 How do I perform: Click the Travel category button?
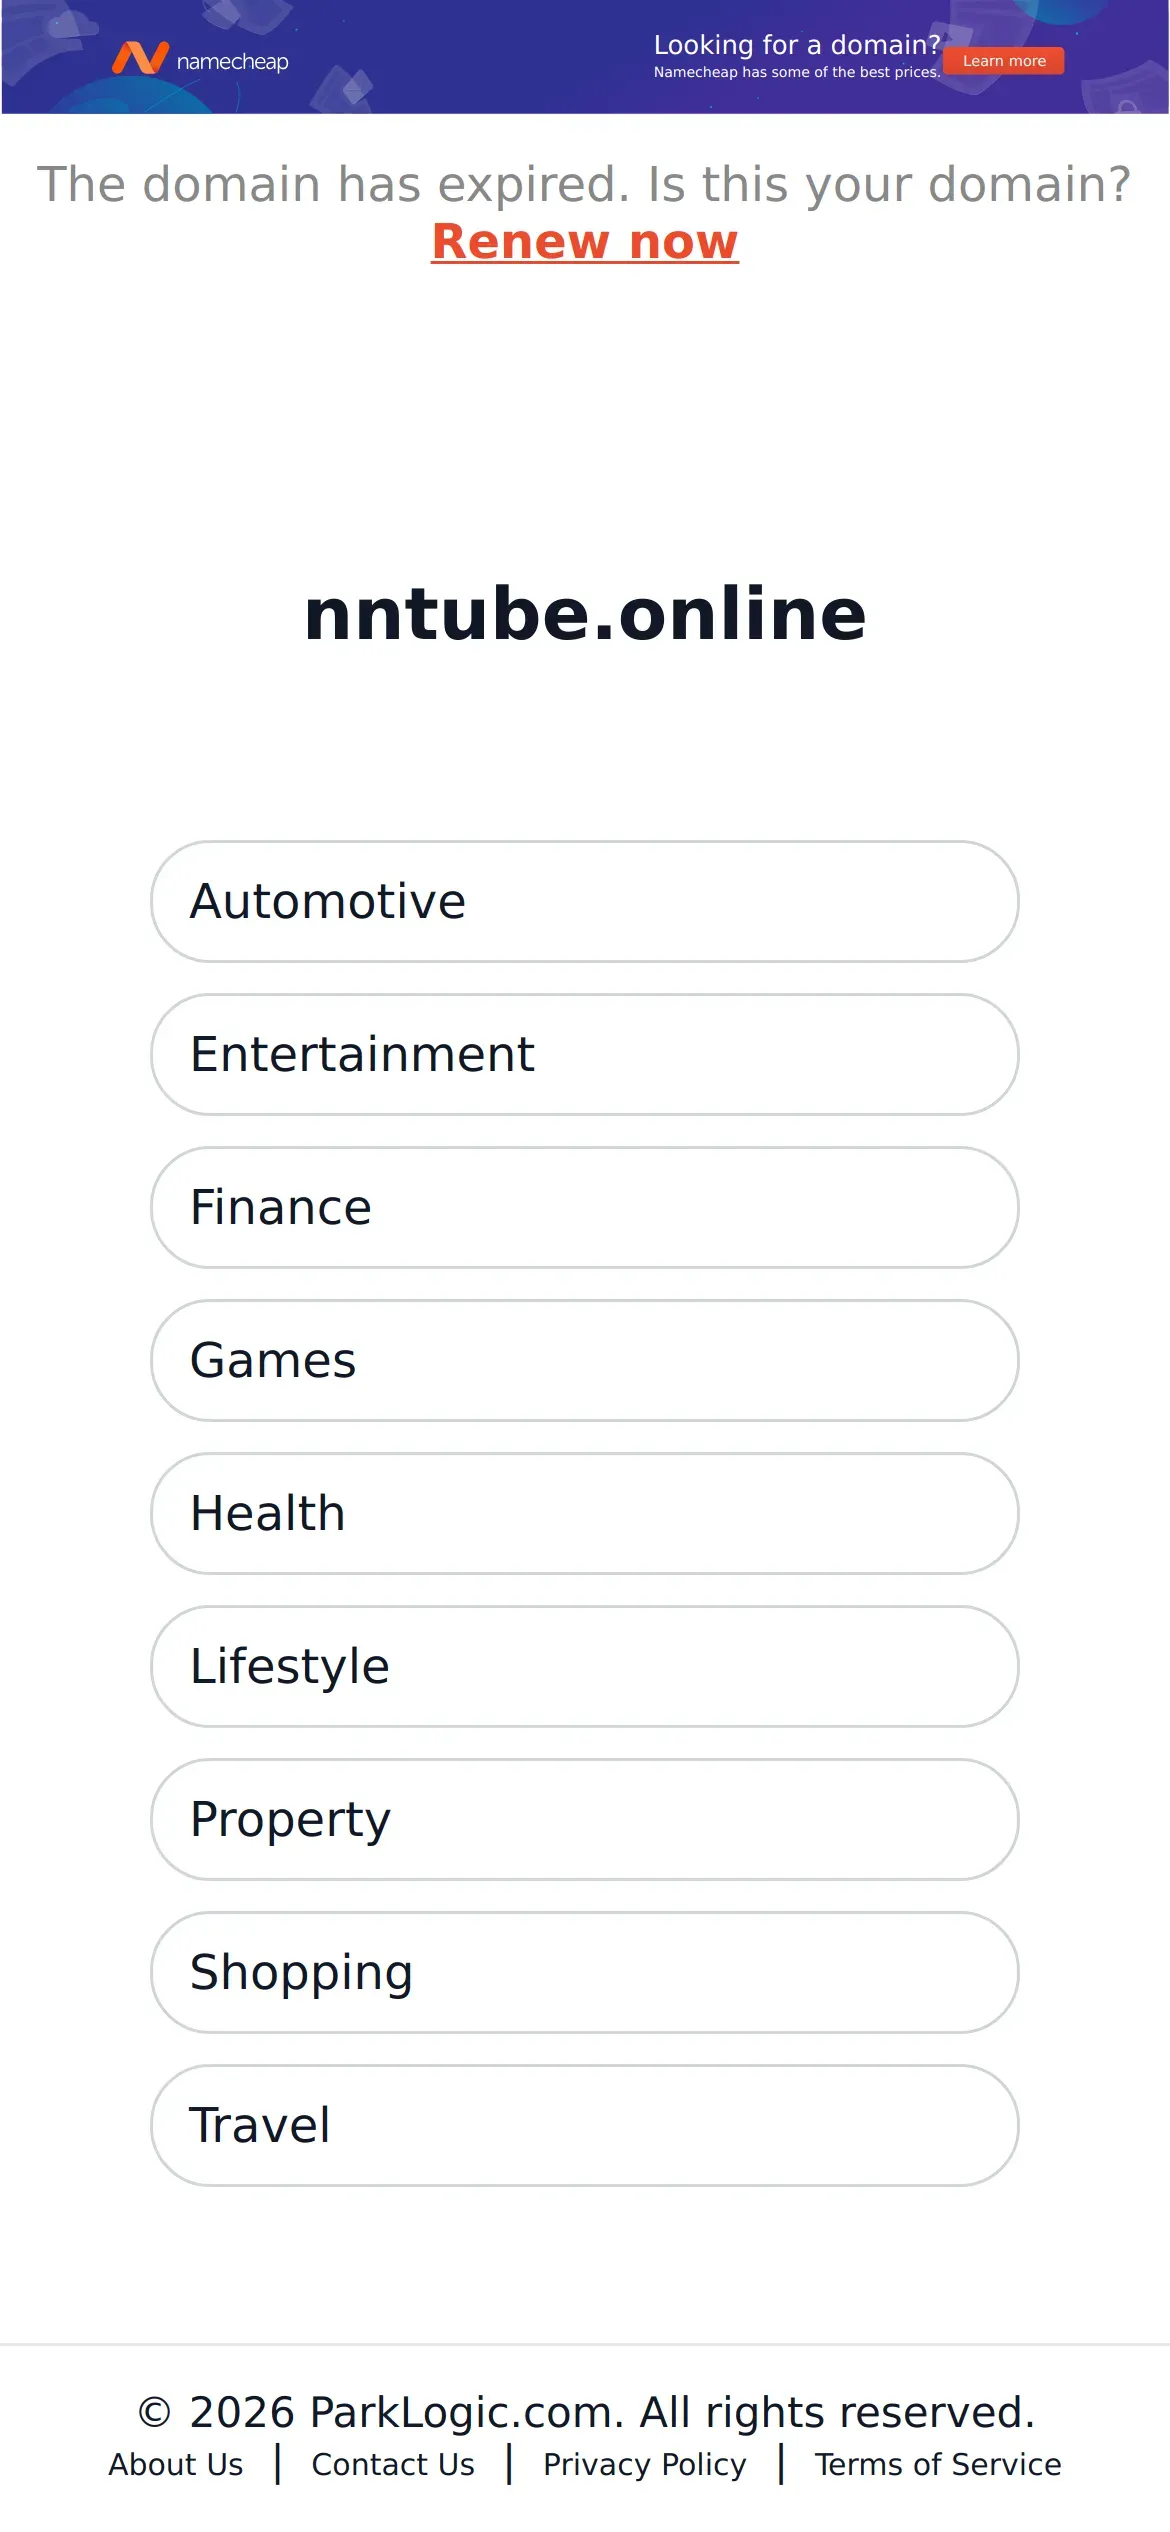click(x=584, y=2125)
